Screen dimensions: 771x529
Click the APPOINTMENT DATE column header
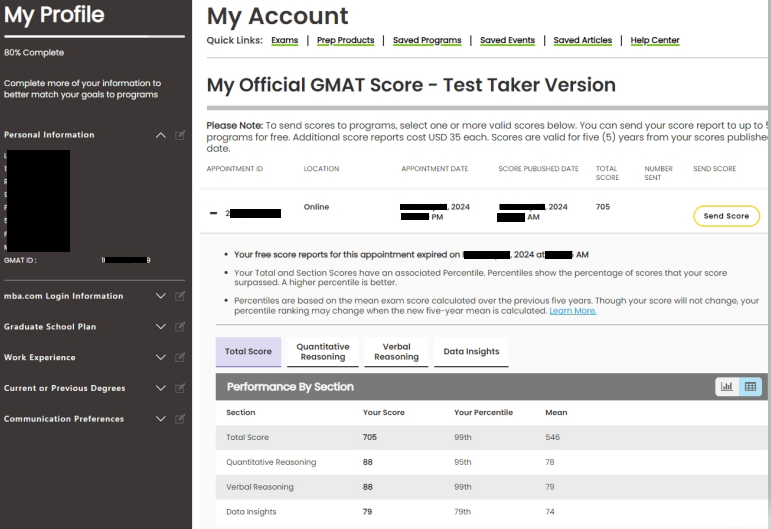point(435,169)
